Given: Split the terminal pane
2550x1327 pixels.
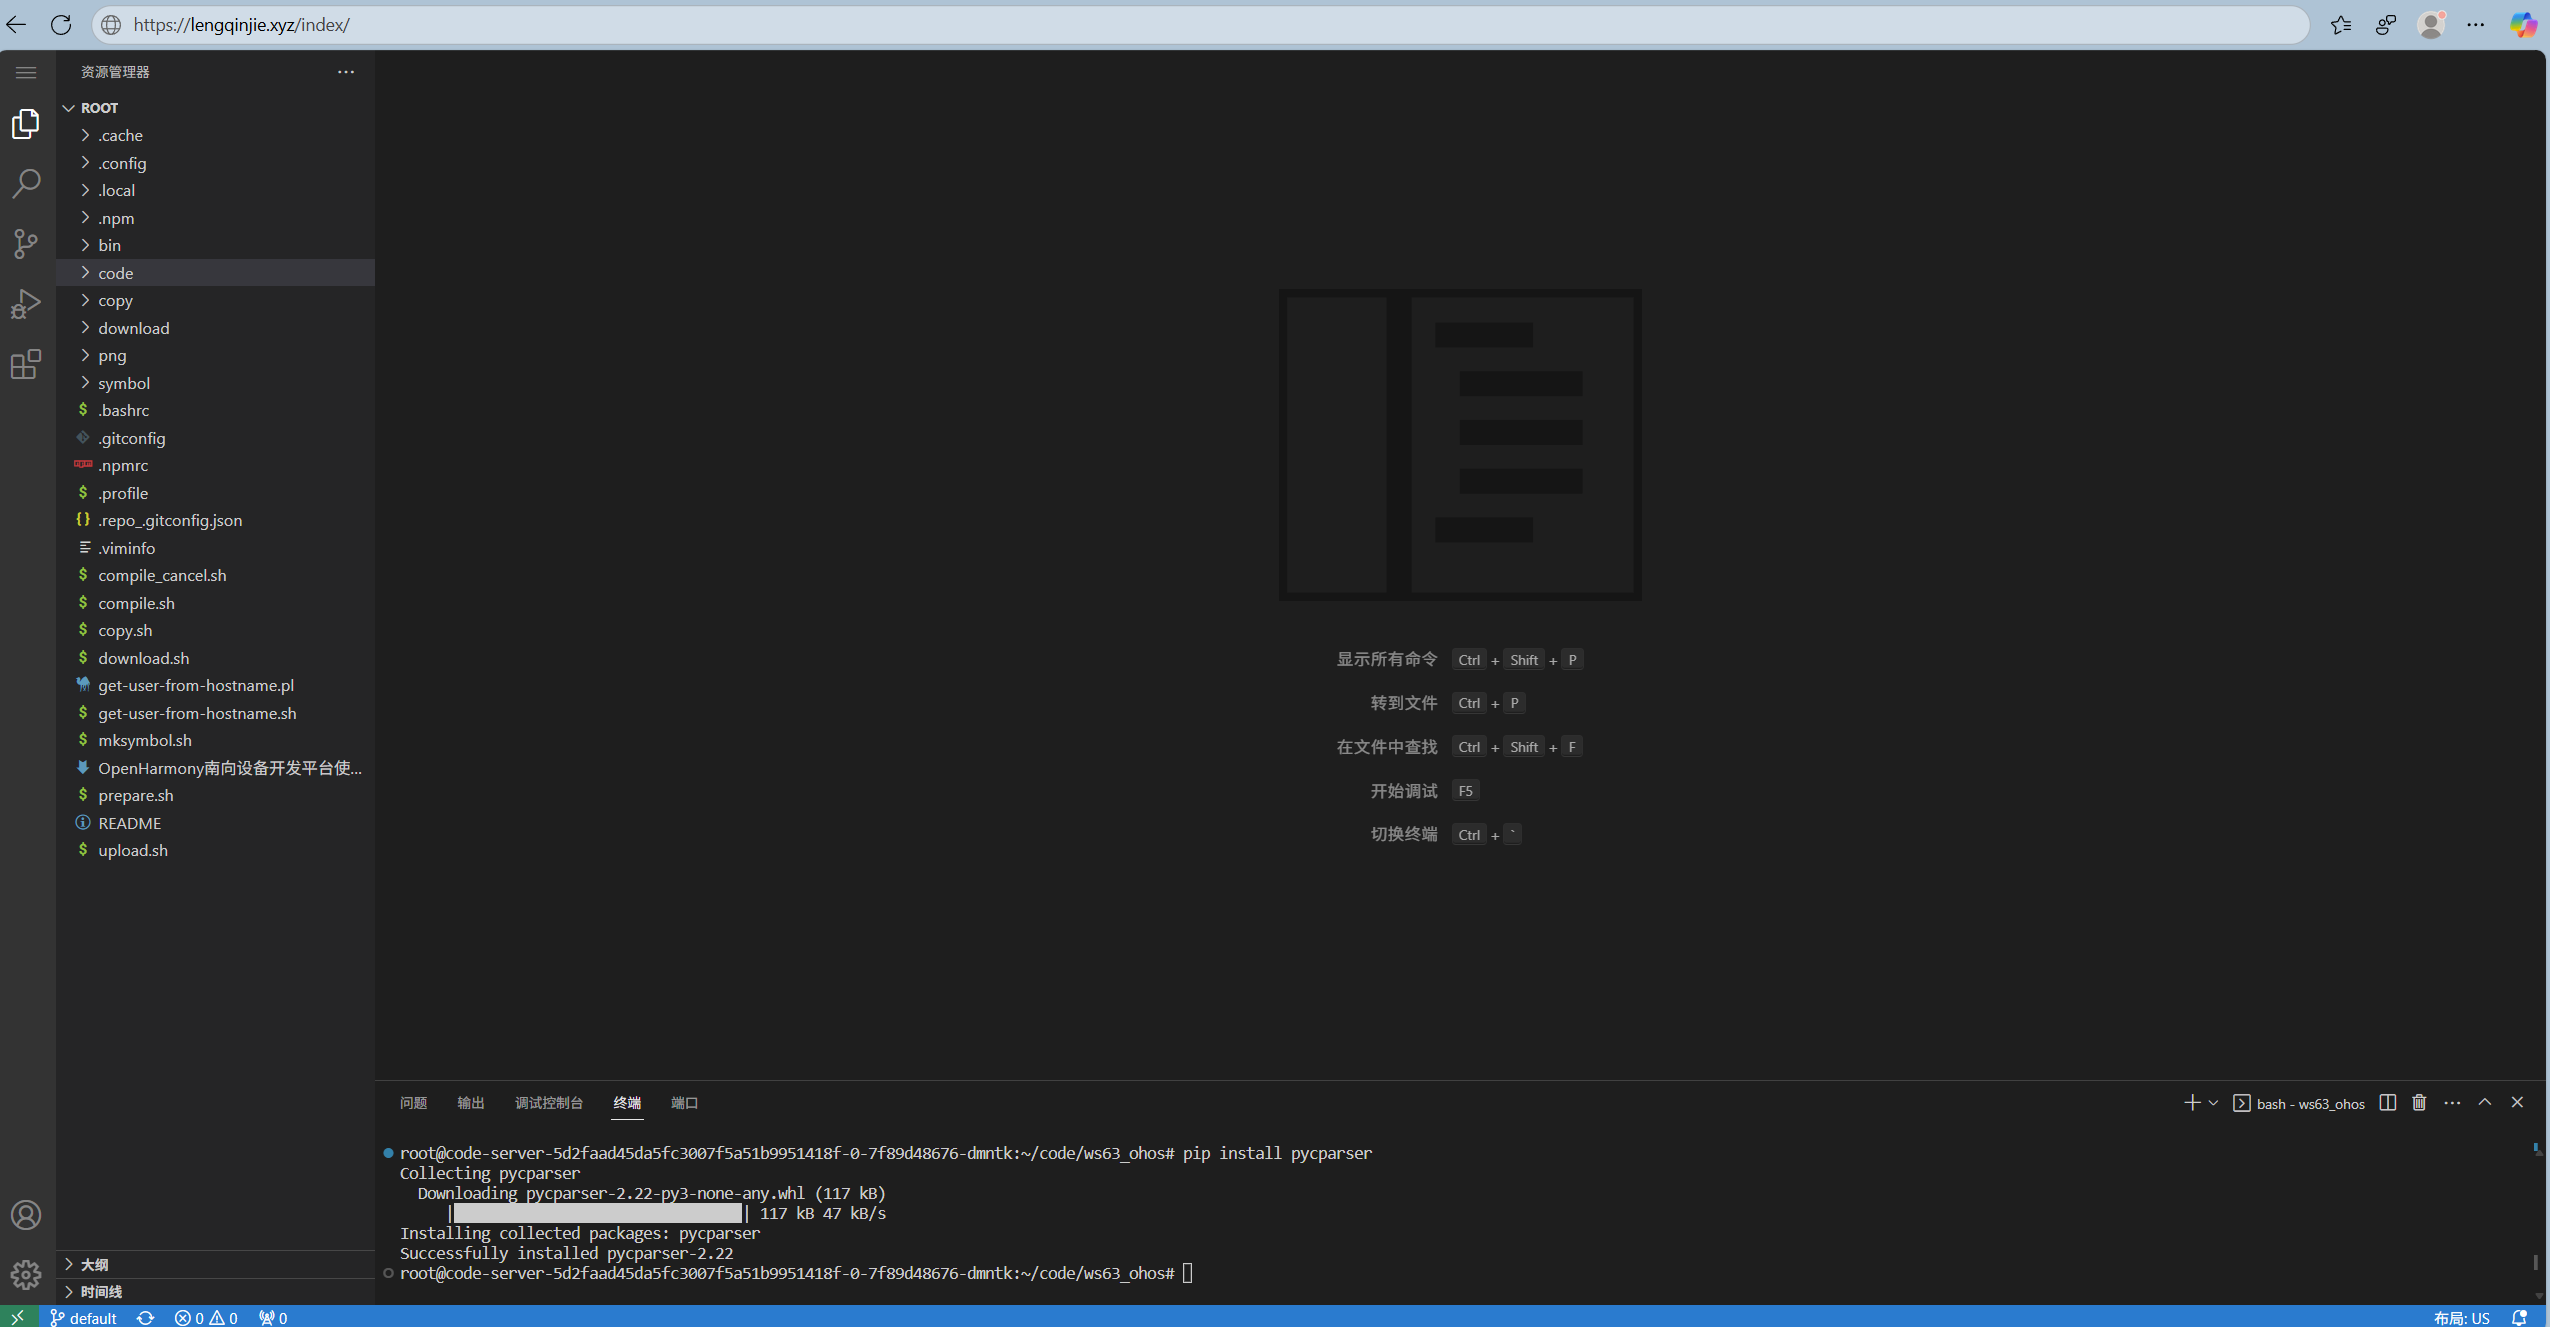Looking at the screenshot, I should click(2388, 1102).
